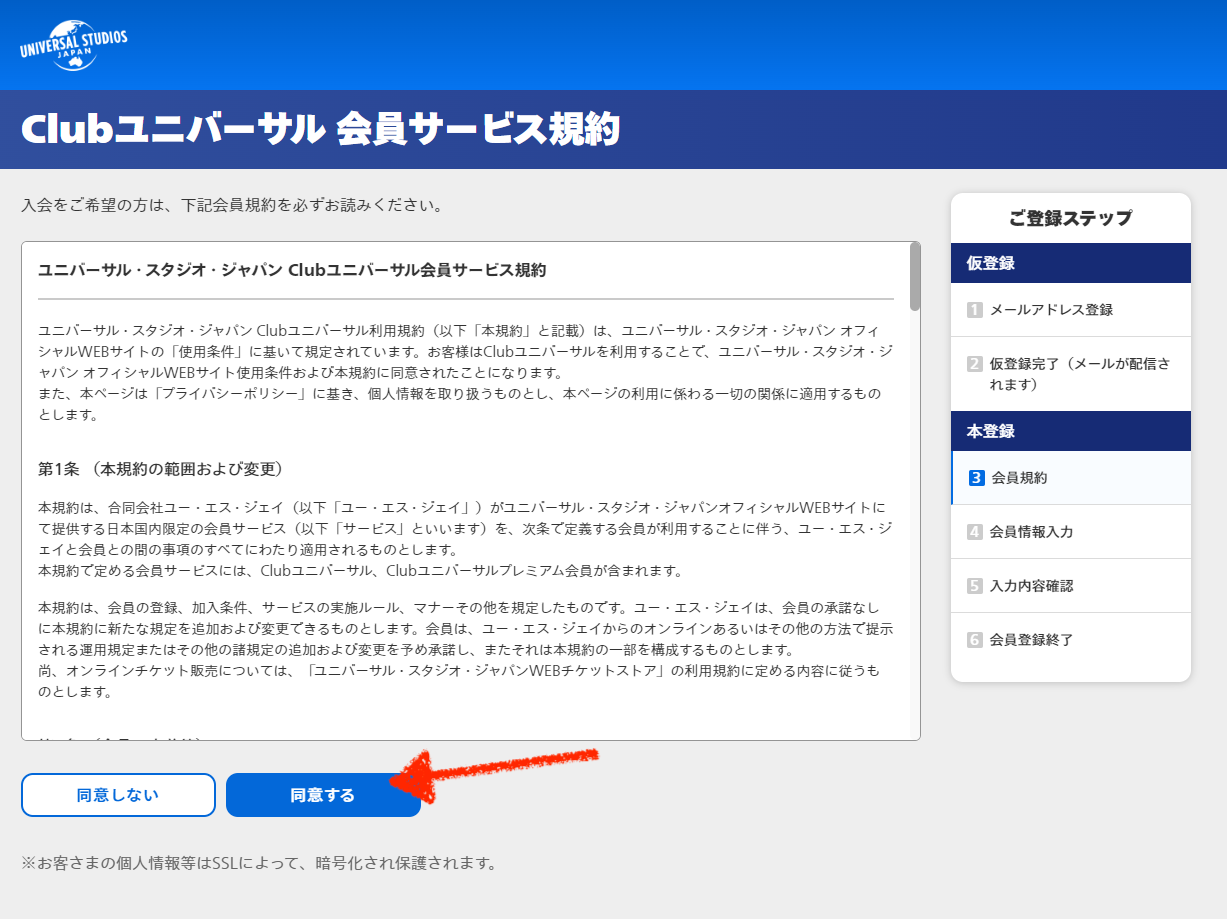
Task: Select step 4 会員情報入力
Action: click(1071, 532)
